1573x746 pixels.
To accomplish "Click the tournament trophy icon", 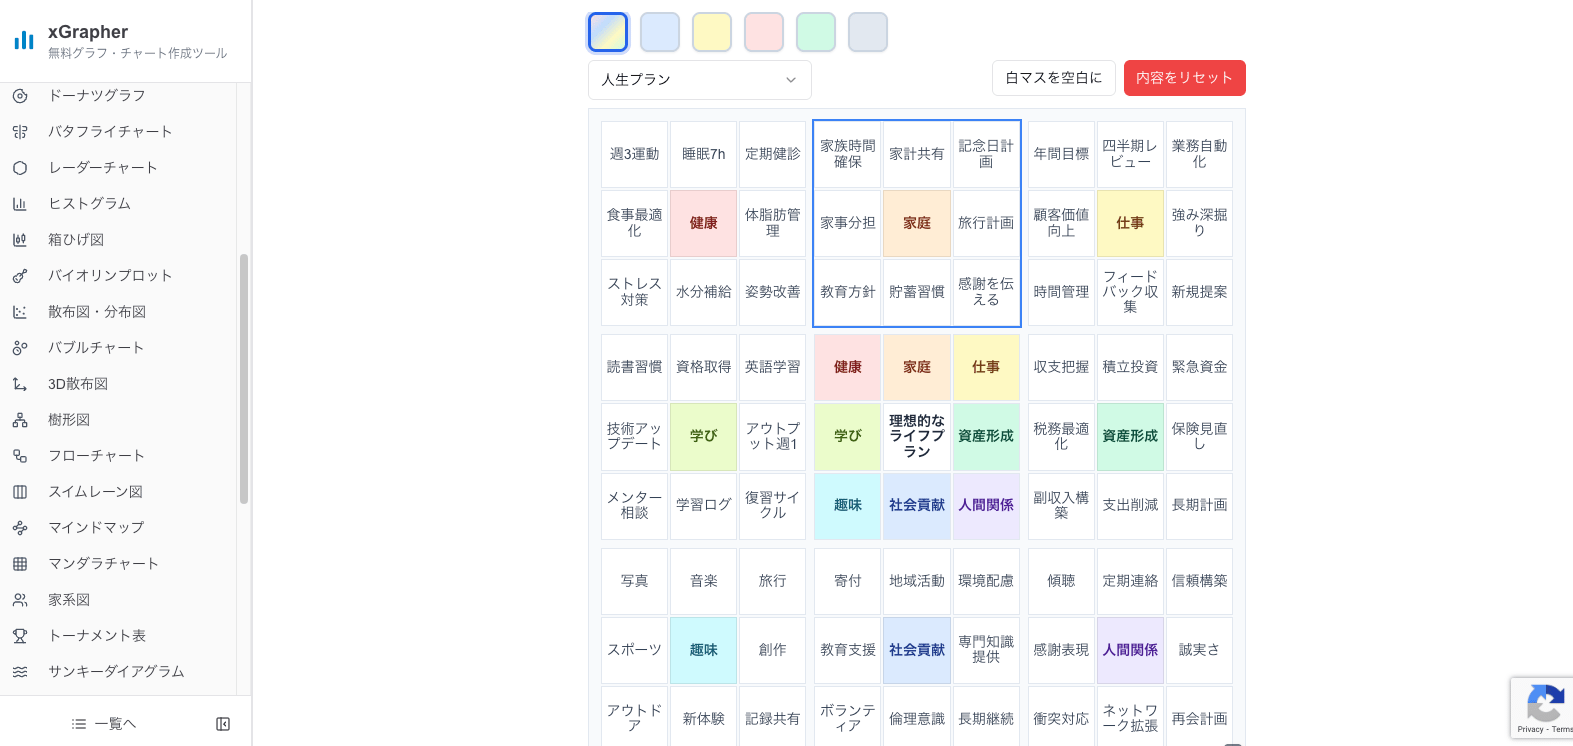I will [x=20, y=636].
